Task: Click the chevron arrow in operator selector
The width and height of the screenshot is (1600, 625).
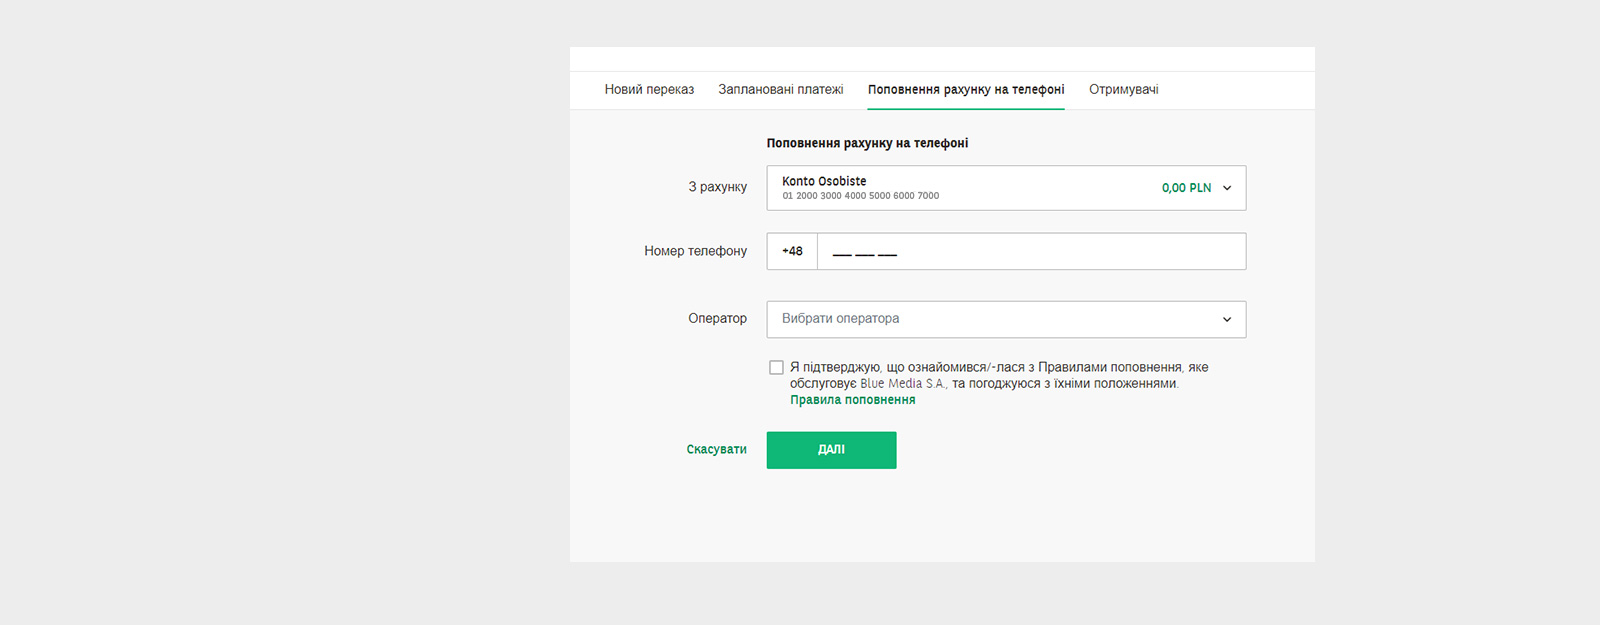Action: point(1227,320)
